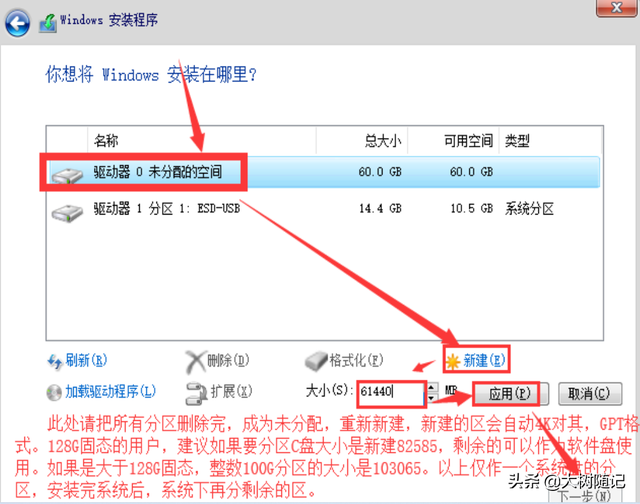
Task: Click the 下一步(N) next button
Action: [x=585, y=495]
